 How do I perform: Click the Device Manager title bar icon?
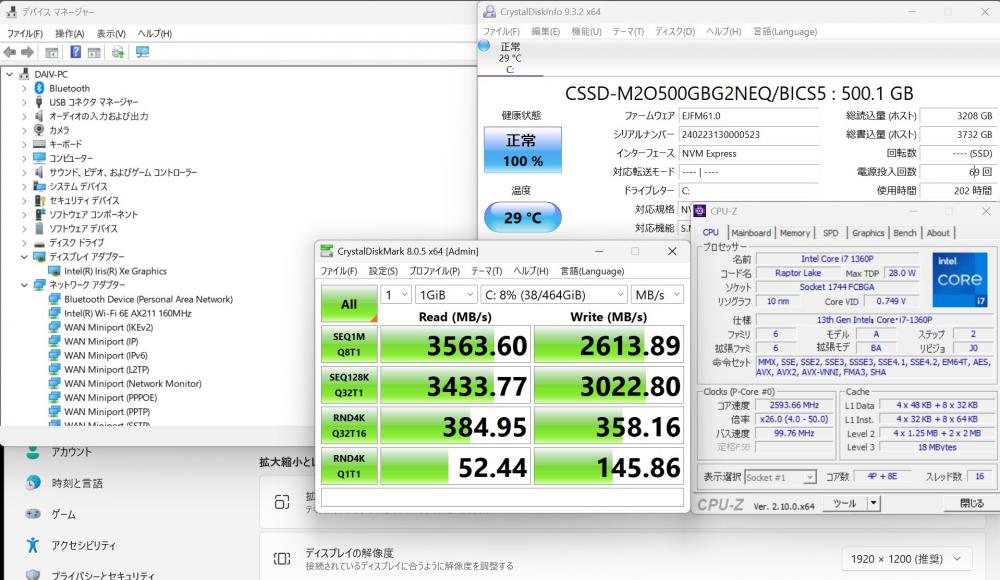pos(11,11)
